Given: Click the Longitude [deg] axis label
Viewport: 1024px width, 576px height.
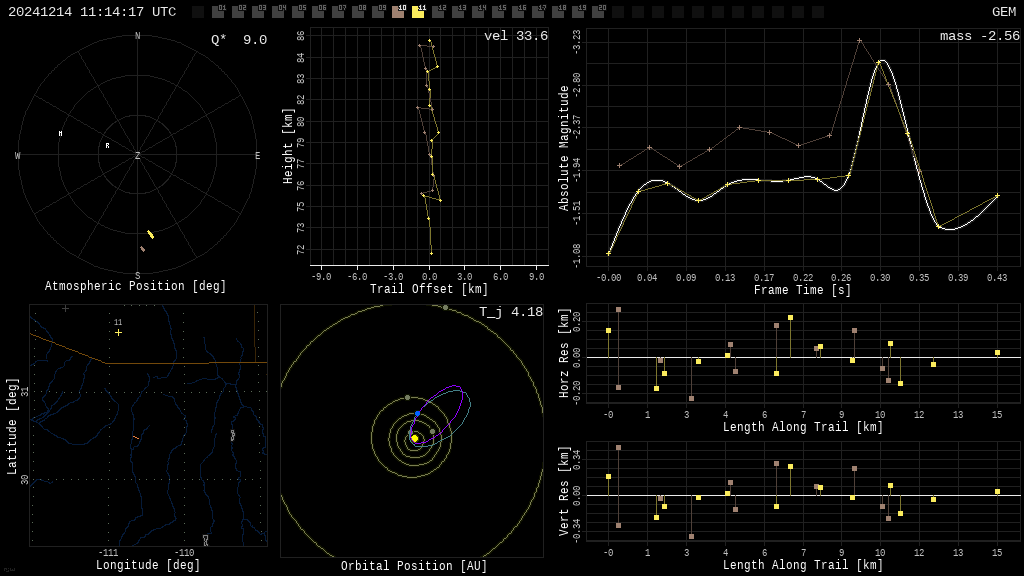Looking at the screenshot, I should (148, 564).
